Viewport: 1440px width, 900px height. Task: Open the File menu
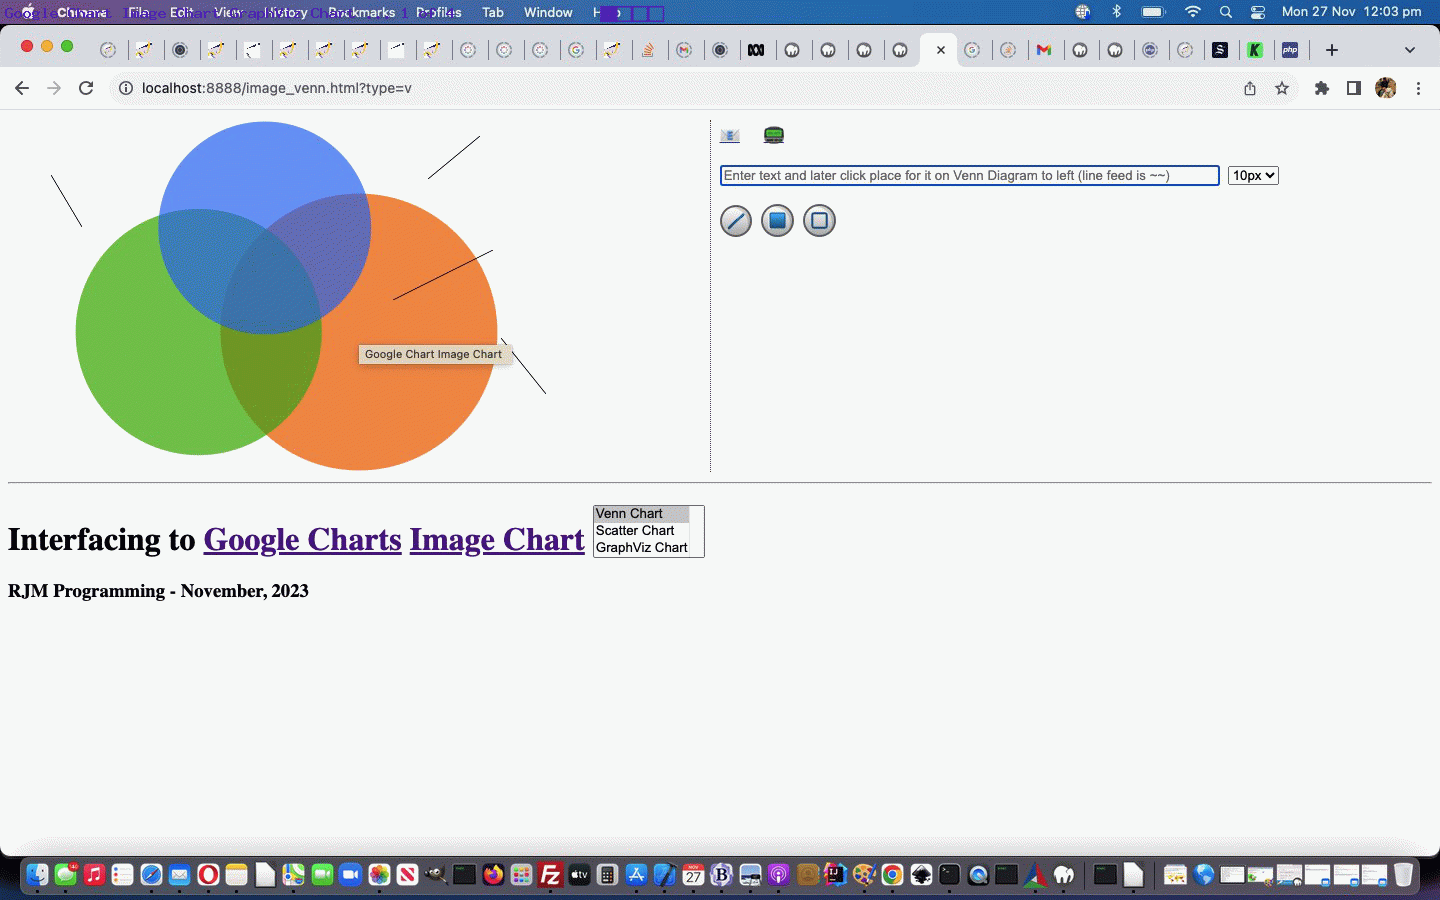[138, 12]
